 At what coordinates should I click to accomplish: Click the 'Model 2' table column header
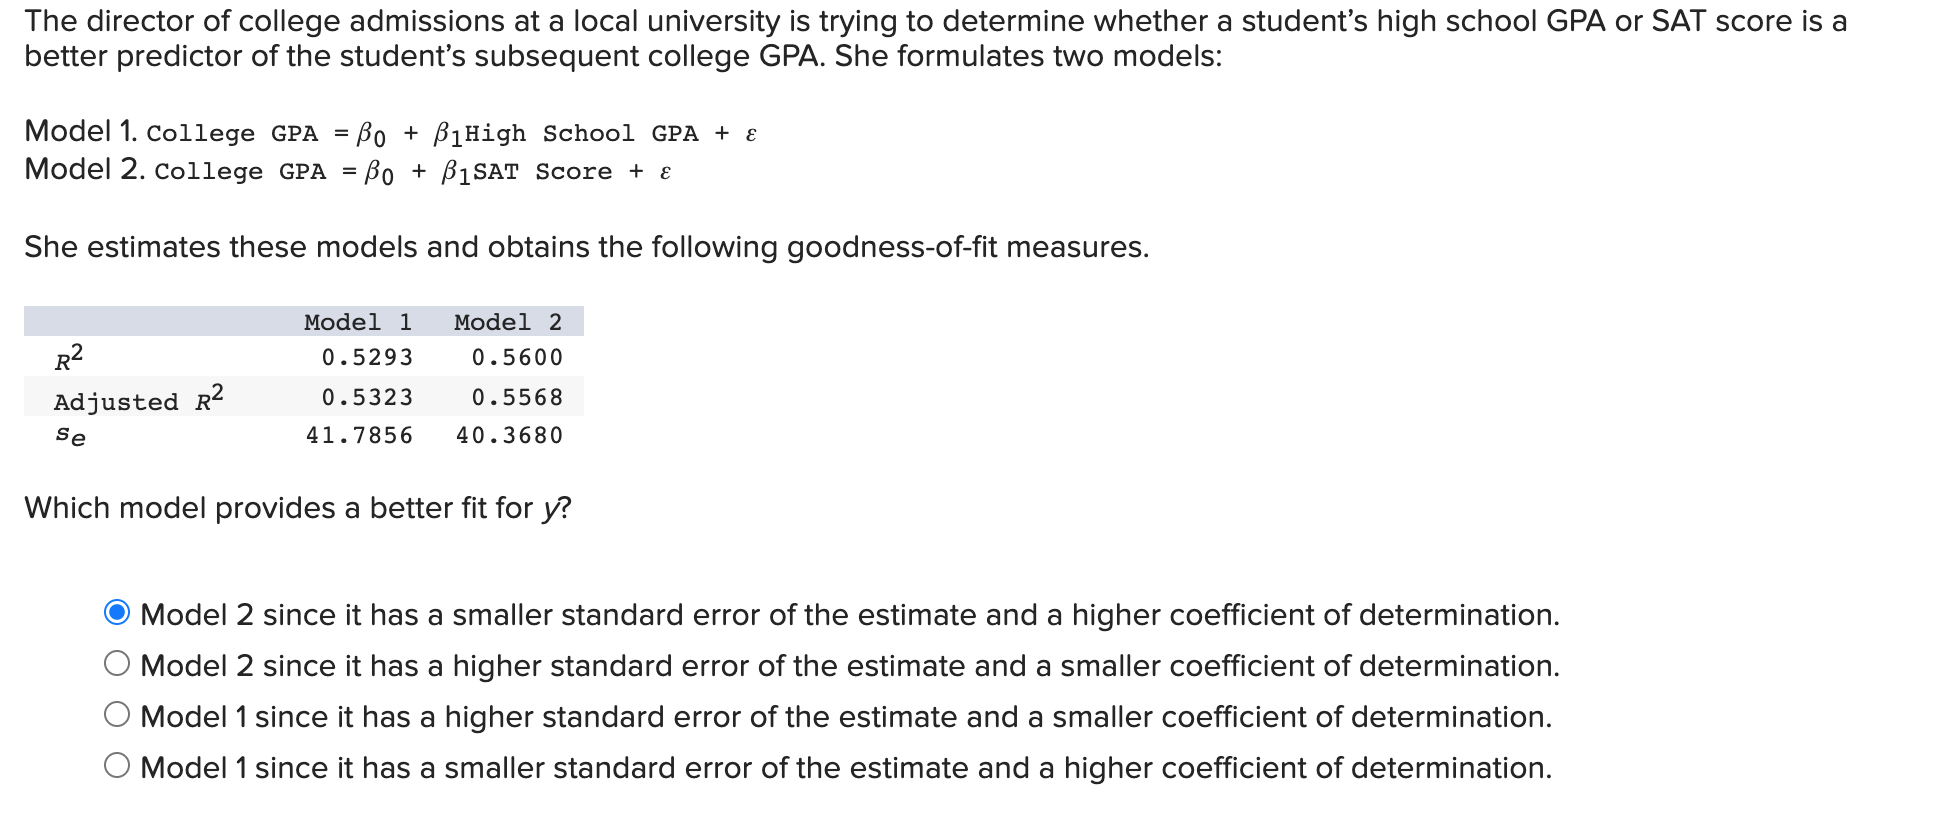pyautogui.click(x=508, y=322)
